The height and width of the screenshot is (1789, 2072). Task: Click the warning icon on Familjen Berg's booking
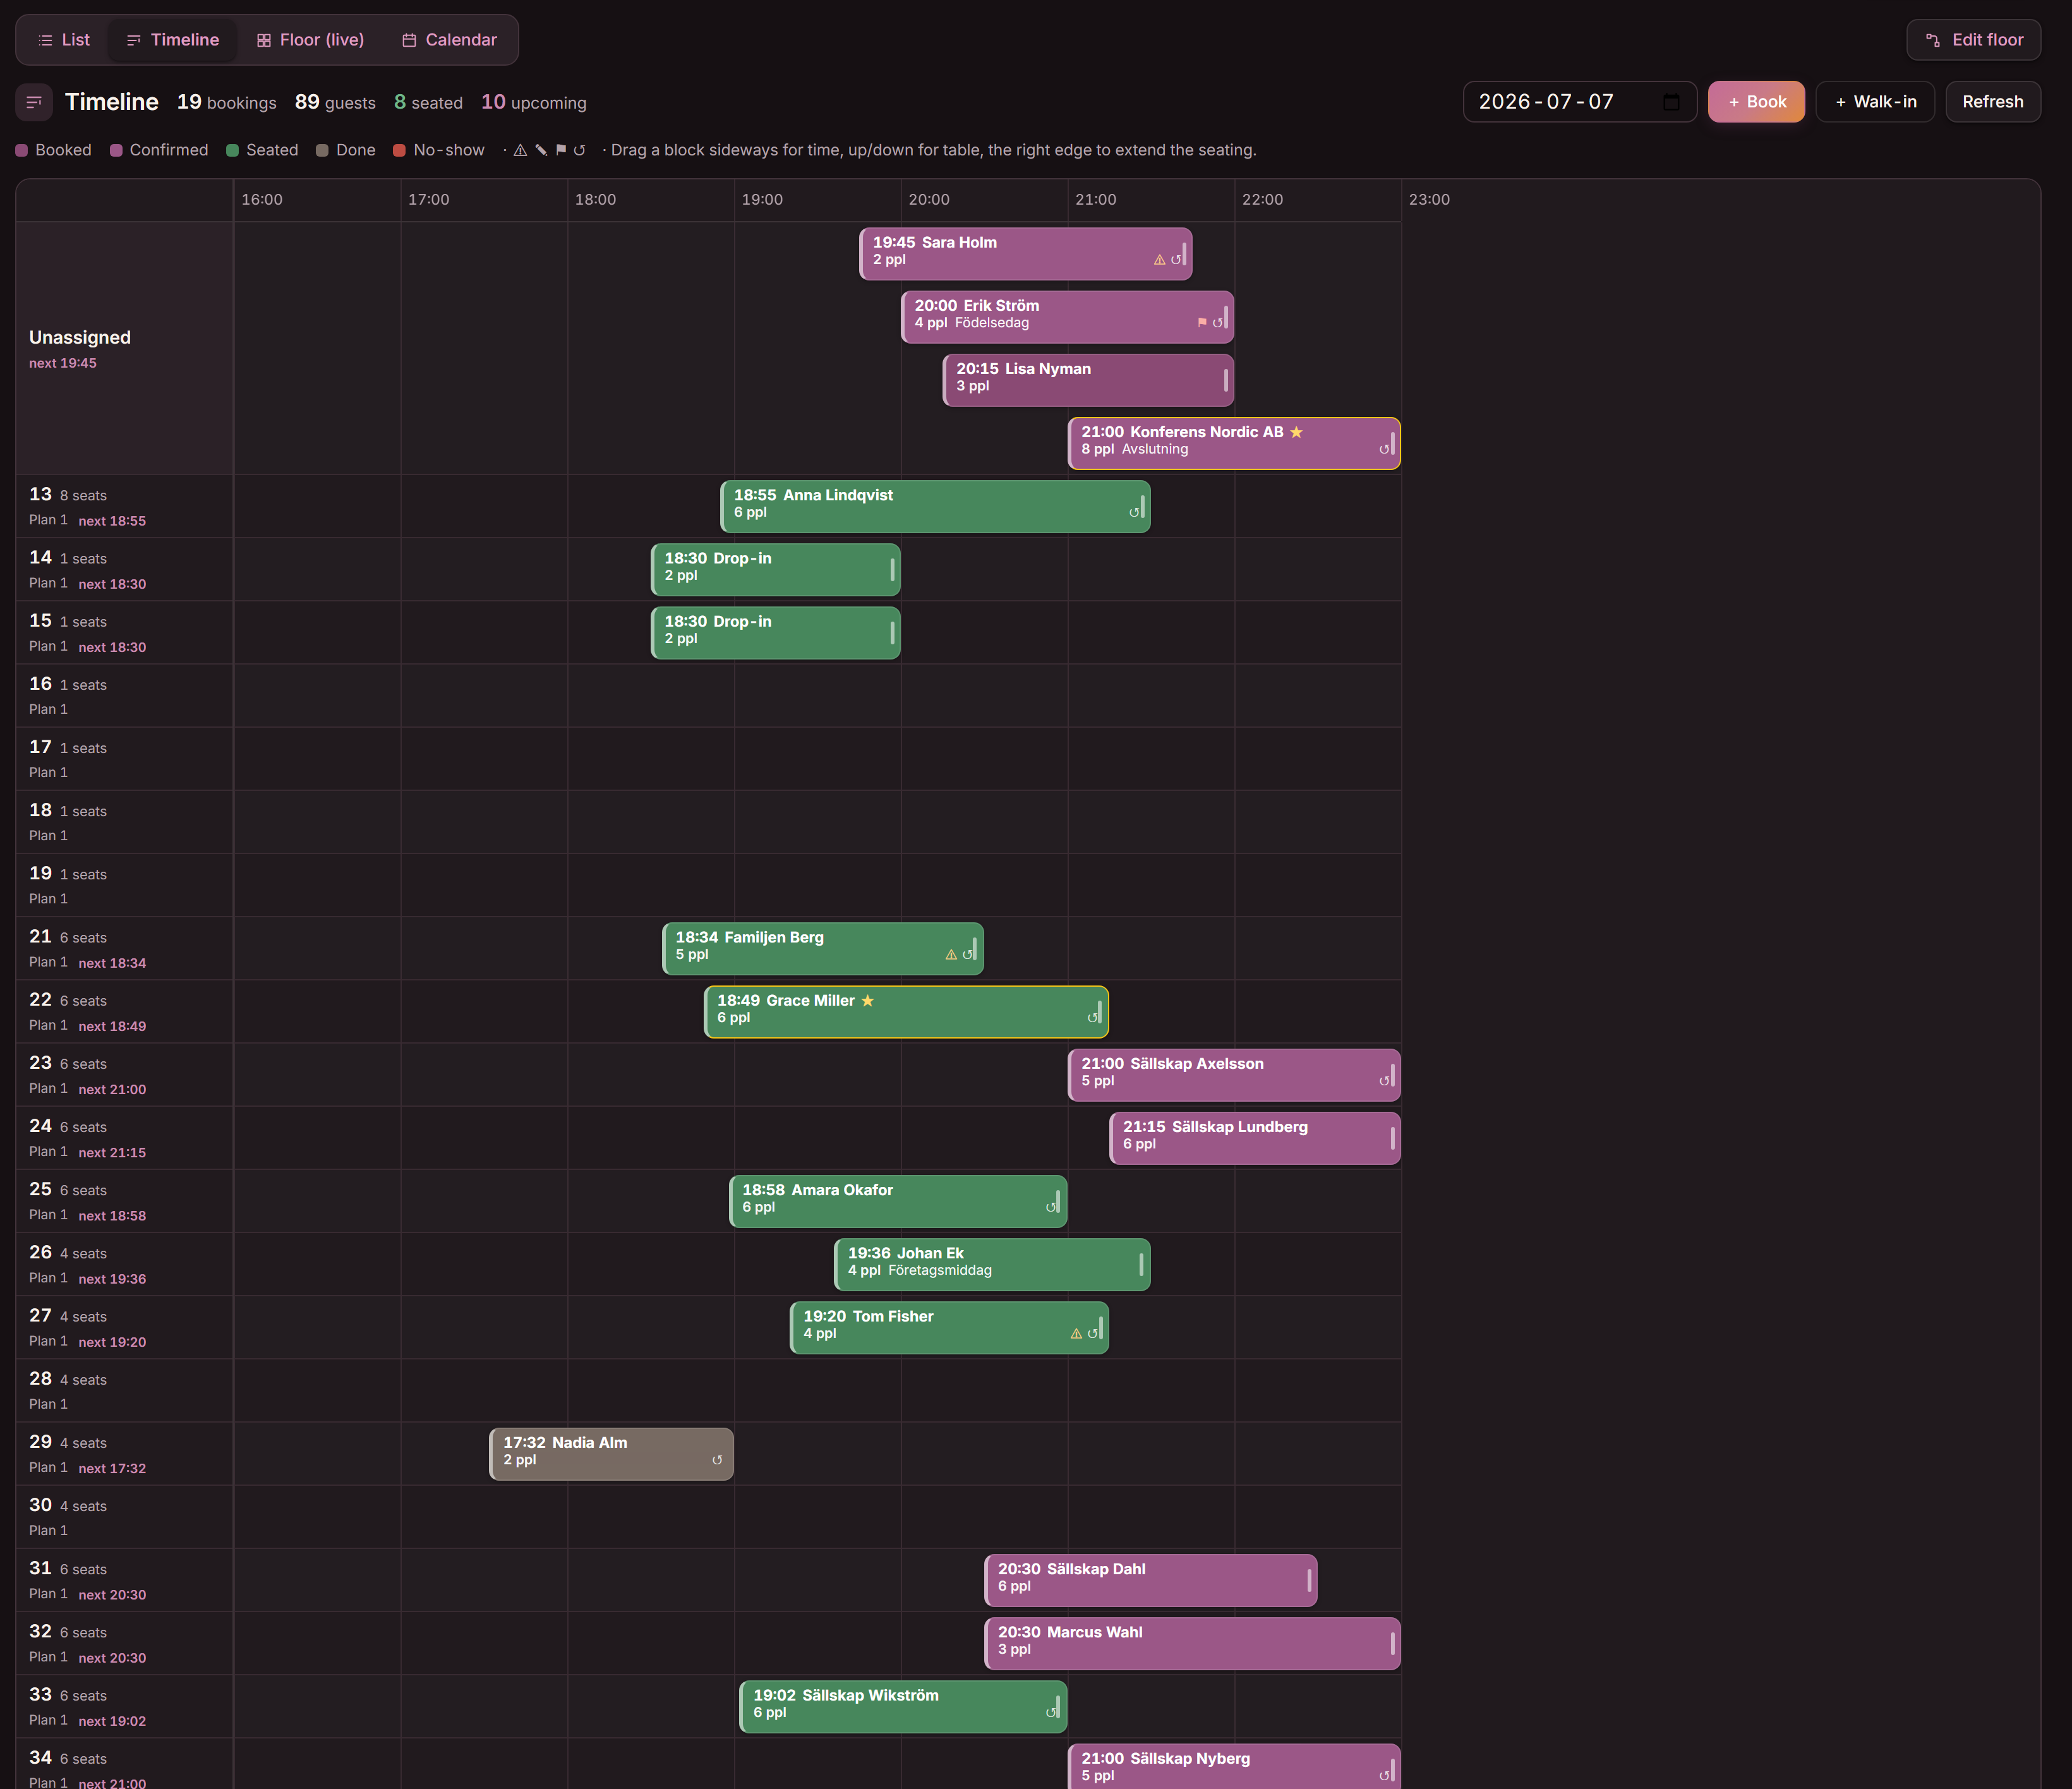click(951, 955)
